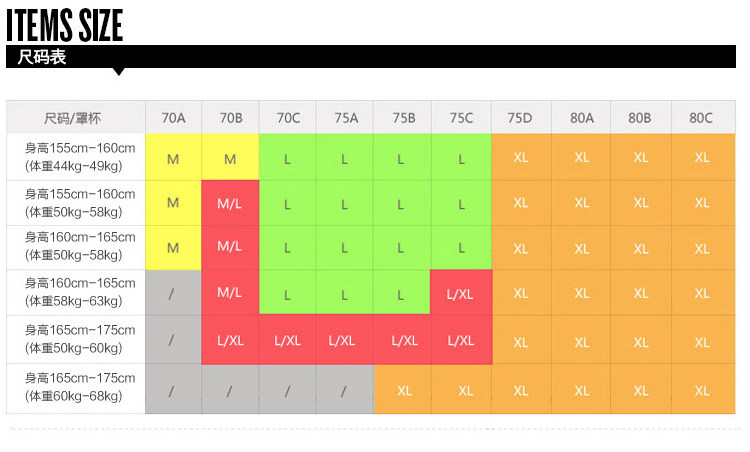Select the 75B column header

[x=403, y=117]
